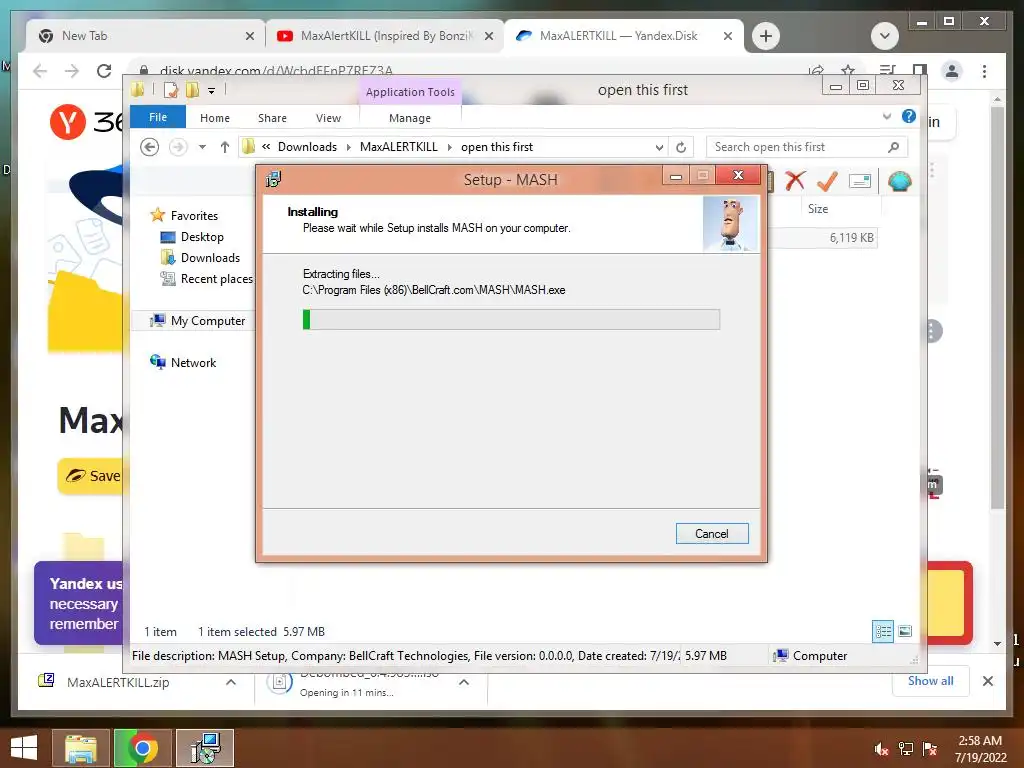Refresh the Explorer folder view
This screenshot has height=768, width=1024.
[x=680, y=148]
